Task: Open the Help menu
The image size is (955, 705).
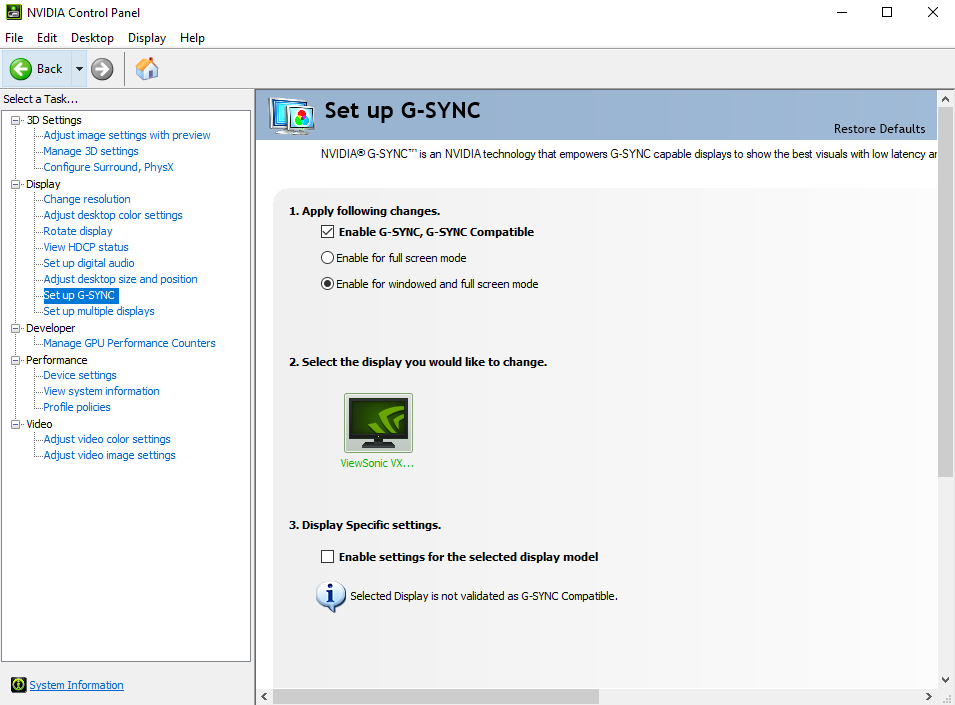Action: click(x=192, y=38)
